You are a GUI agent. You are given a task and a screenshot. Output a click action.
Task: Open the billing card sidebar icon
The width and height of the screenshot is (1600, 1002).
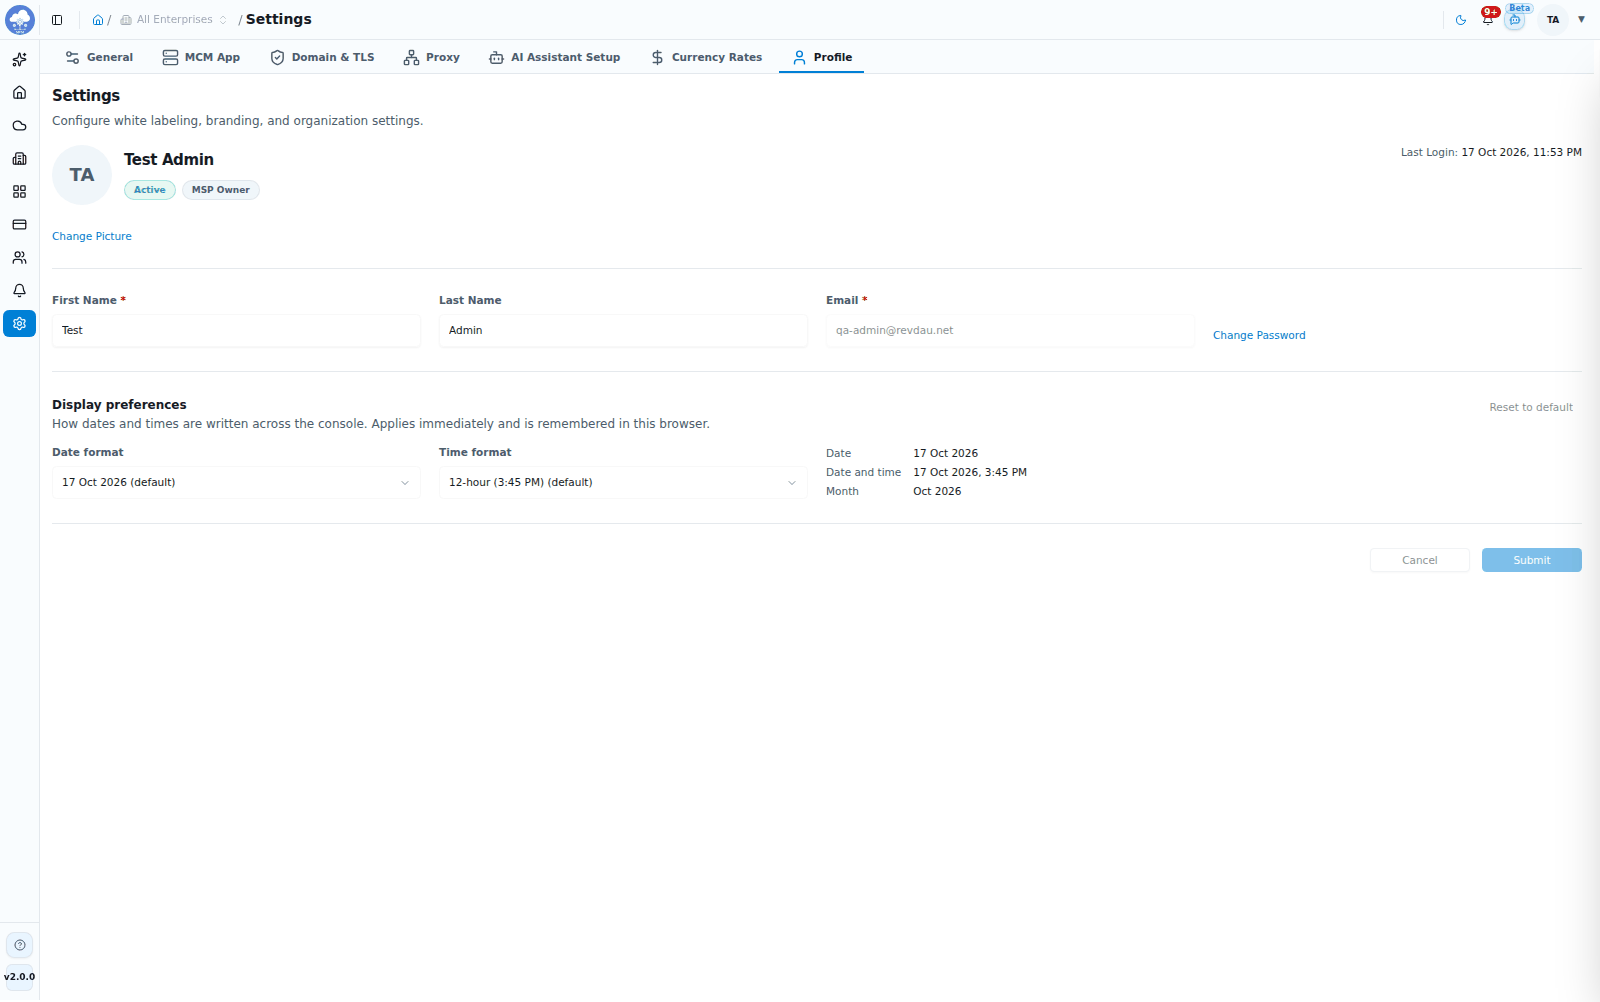point(19,225)
